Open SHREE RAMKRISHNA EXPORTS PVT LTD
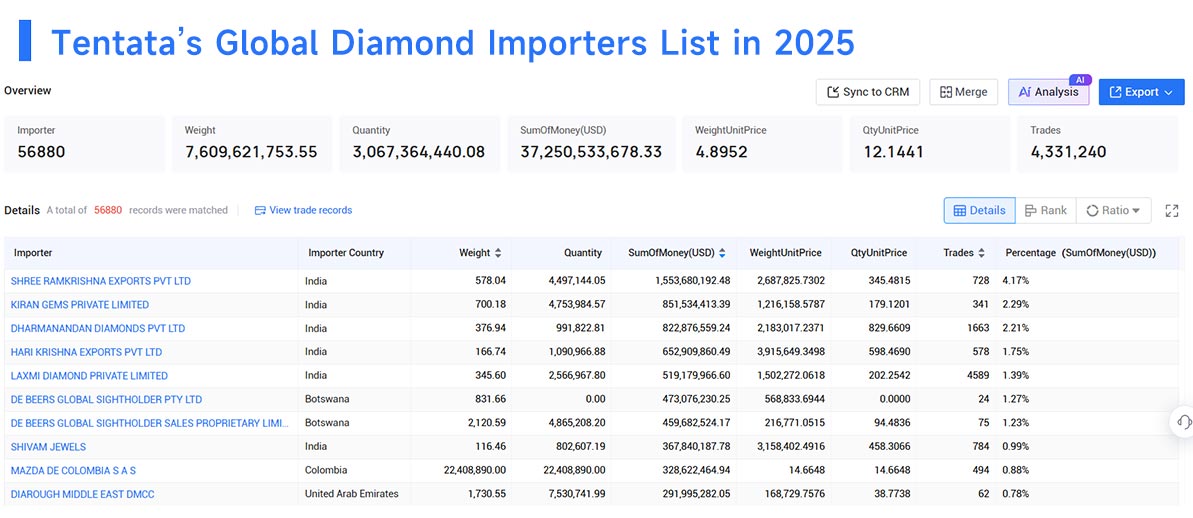The height and width of the screenshot is (518, 1193). click(100, 281)
